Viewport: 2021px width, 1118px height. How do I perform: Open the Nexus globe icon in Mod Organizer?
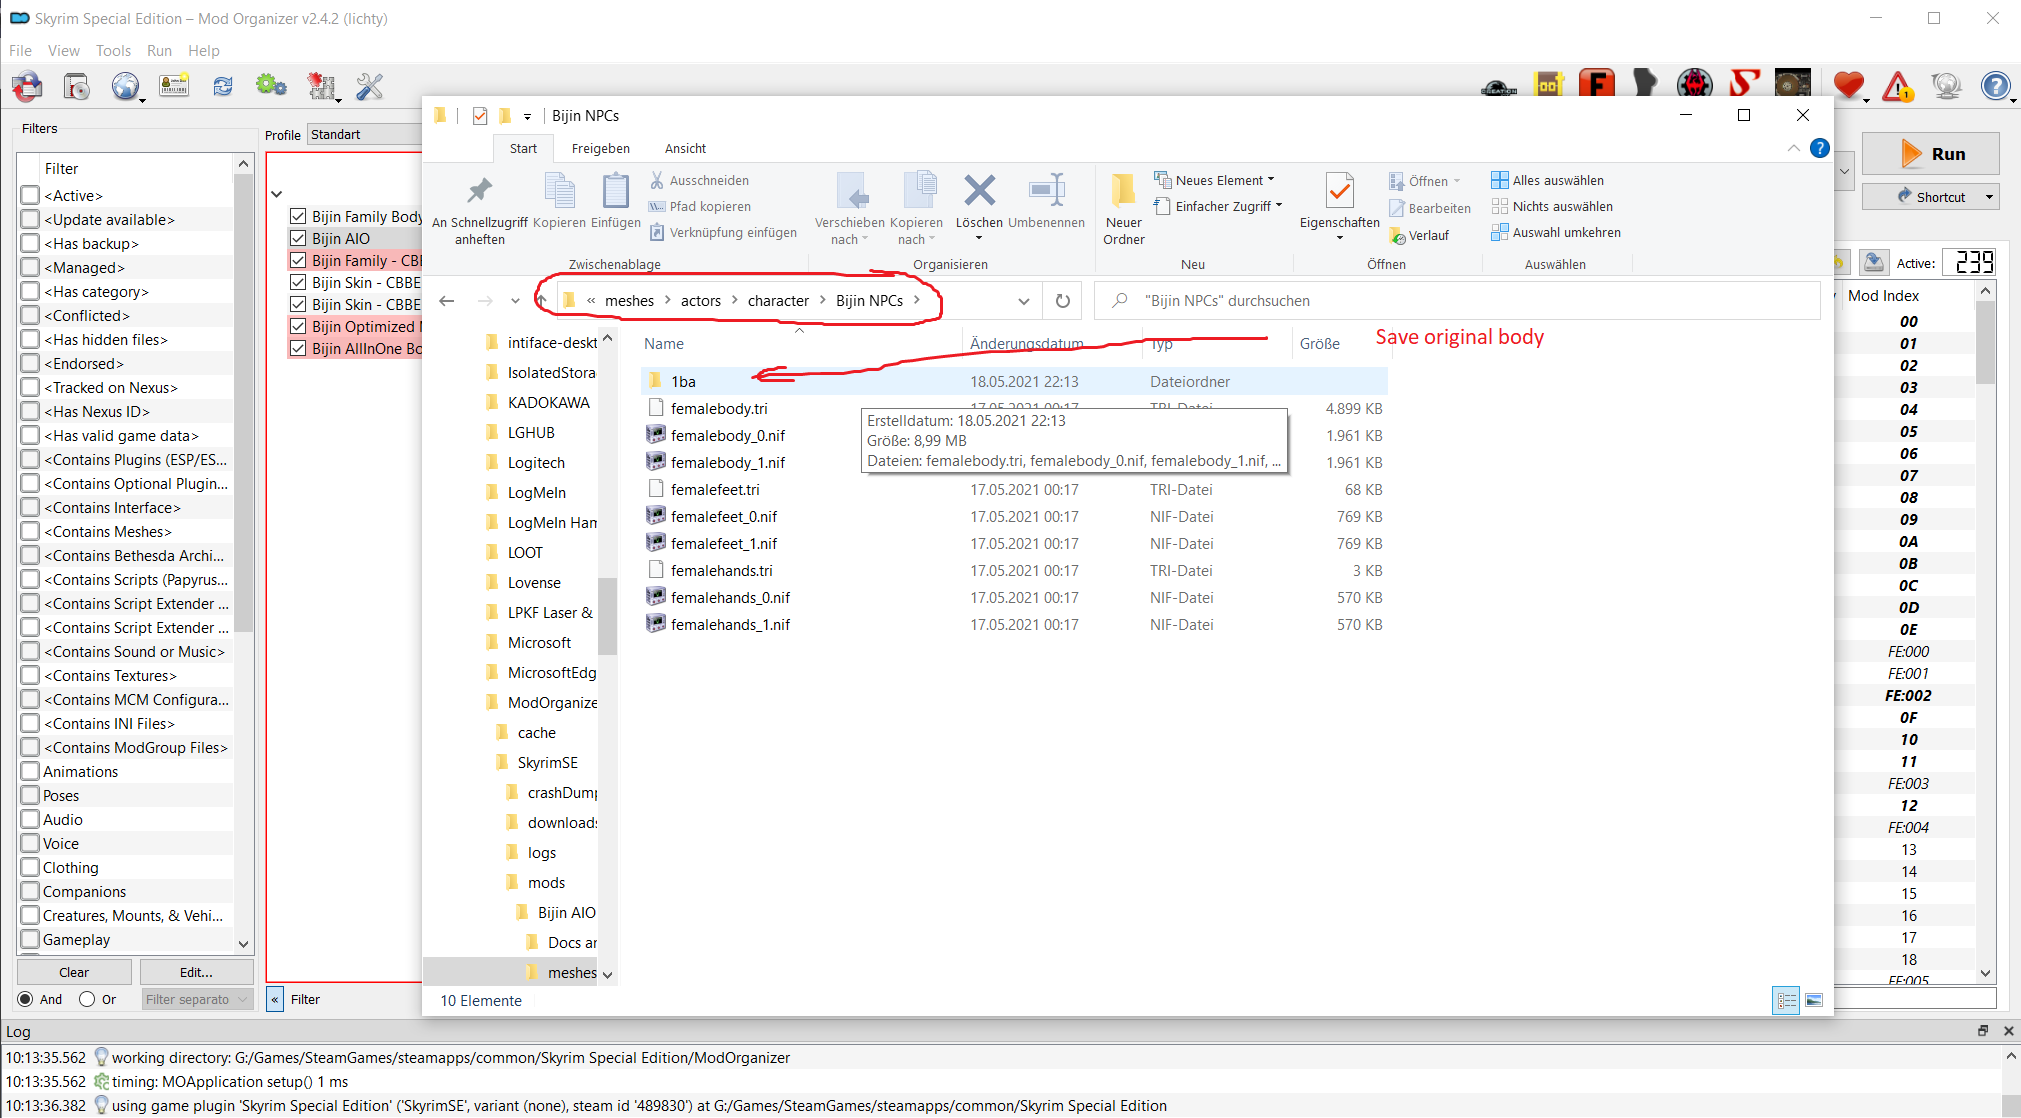125,87
